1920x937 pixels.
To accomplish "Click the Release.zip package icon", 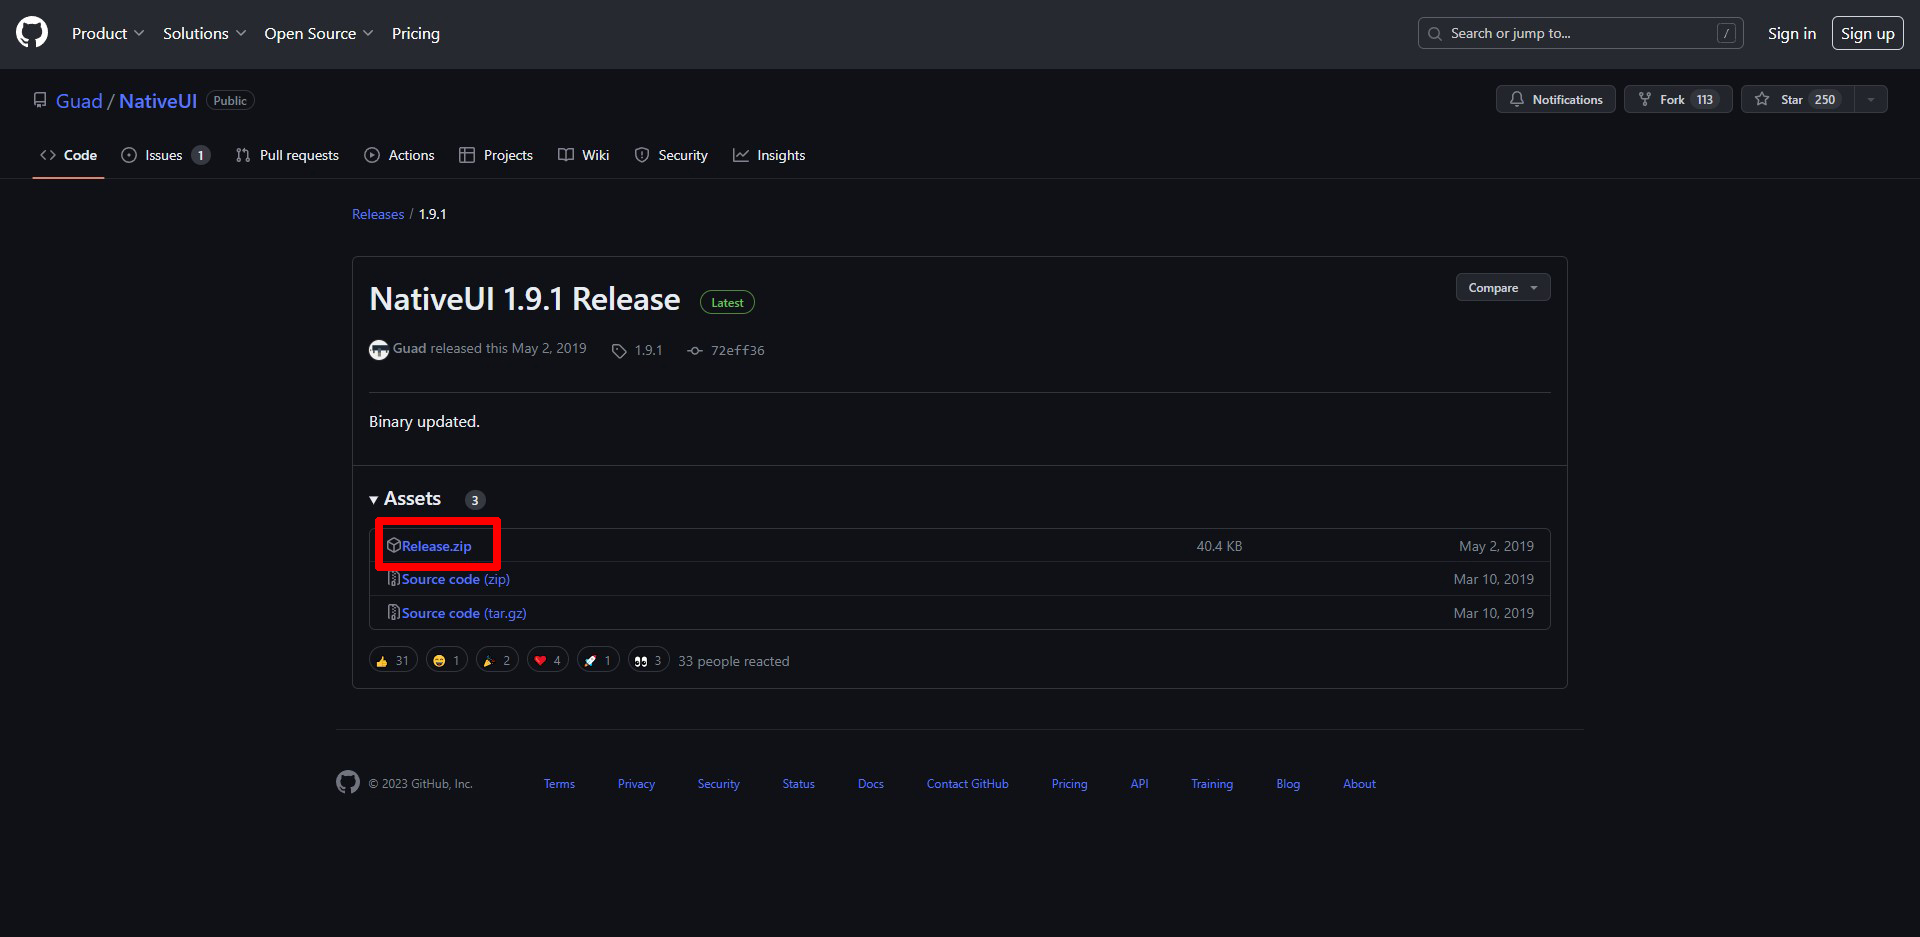I will coord(394,546).
